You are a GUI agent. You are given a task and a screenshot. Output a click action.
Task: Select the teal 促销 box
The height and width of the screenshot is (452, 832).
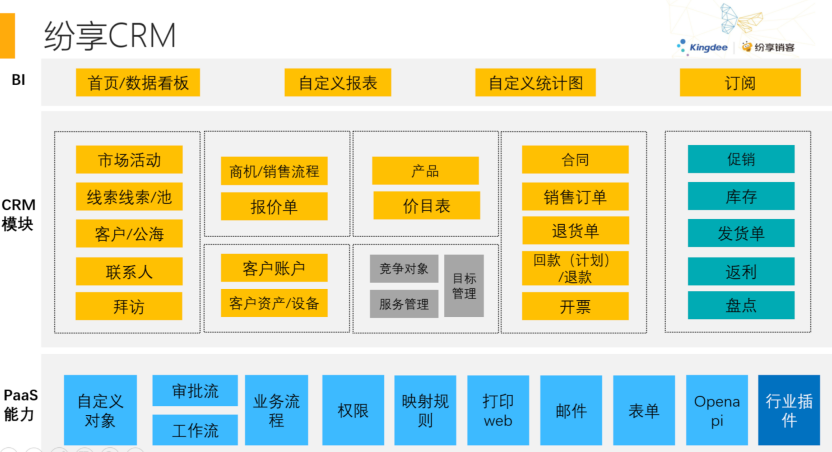click(x=741, y=159)
